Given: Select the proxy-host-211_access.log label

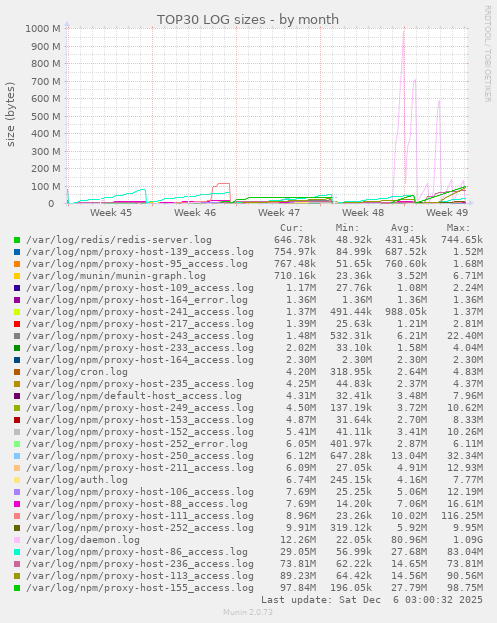Looking at the screenshot, I should click(140, 468).
